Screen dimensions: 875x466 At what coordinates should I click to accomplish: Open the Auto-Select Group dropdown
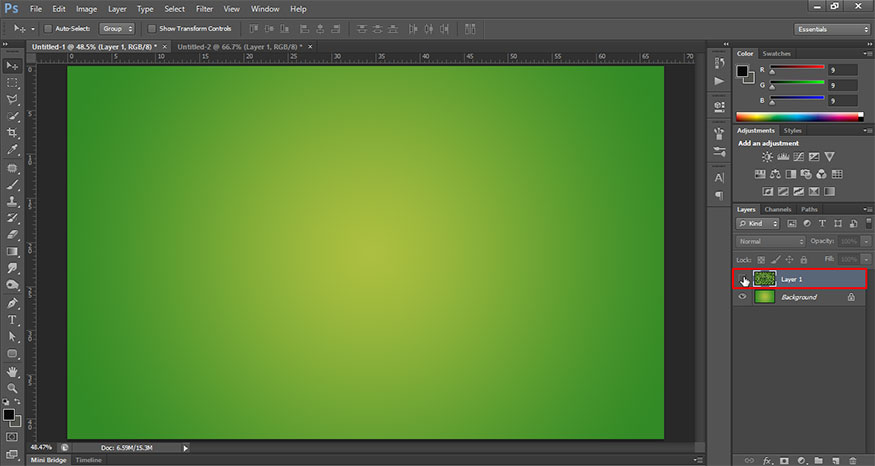click(117, 29)
